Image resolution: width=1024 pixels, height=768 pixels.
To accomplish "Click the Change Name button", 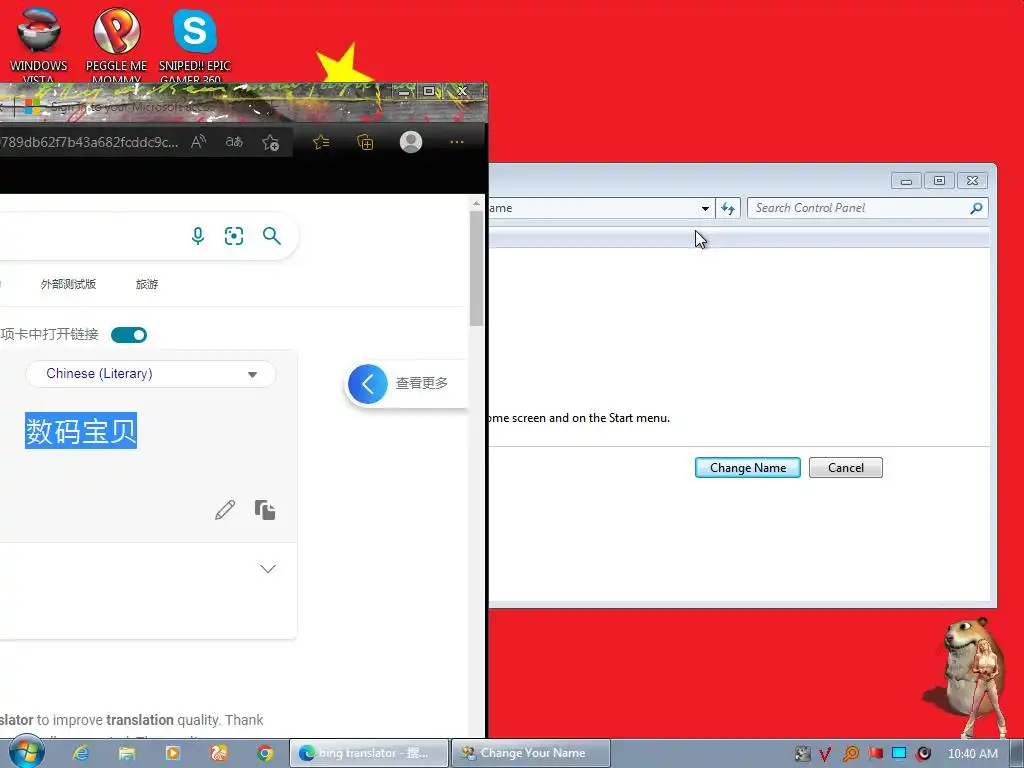I will pos(748,468).
